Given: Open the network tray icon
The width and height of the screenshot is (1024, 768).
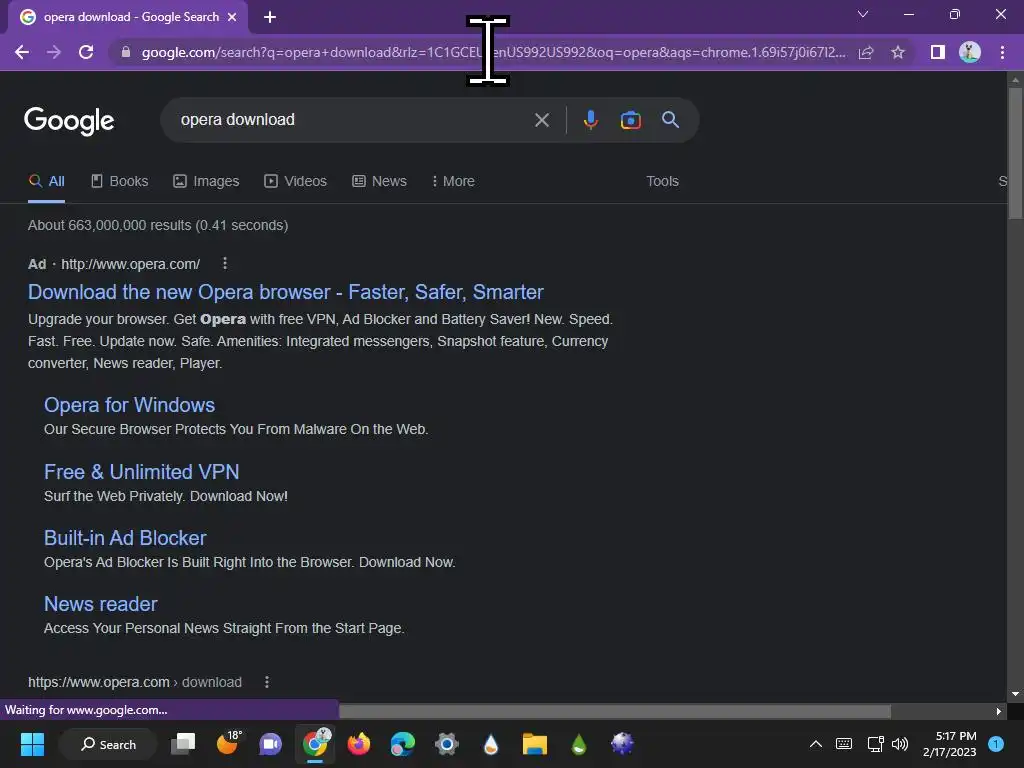Looking at the screenshot, I should 875,744.
